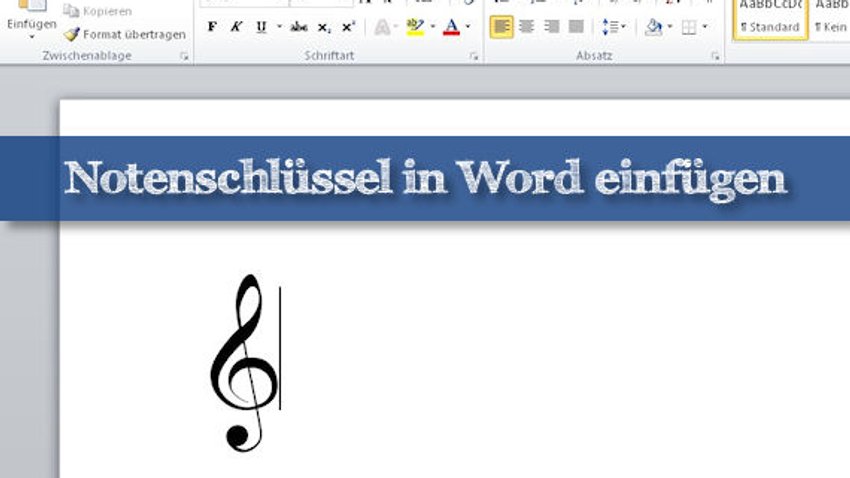Open highlight color dropdown arrow
Viewport: 850px width, 478px height.
click(433, 27)
